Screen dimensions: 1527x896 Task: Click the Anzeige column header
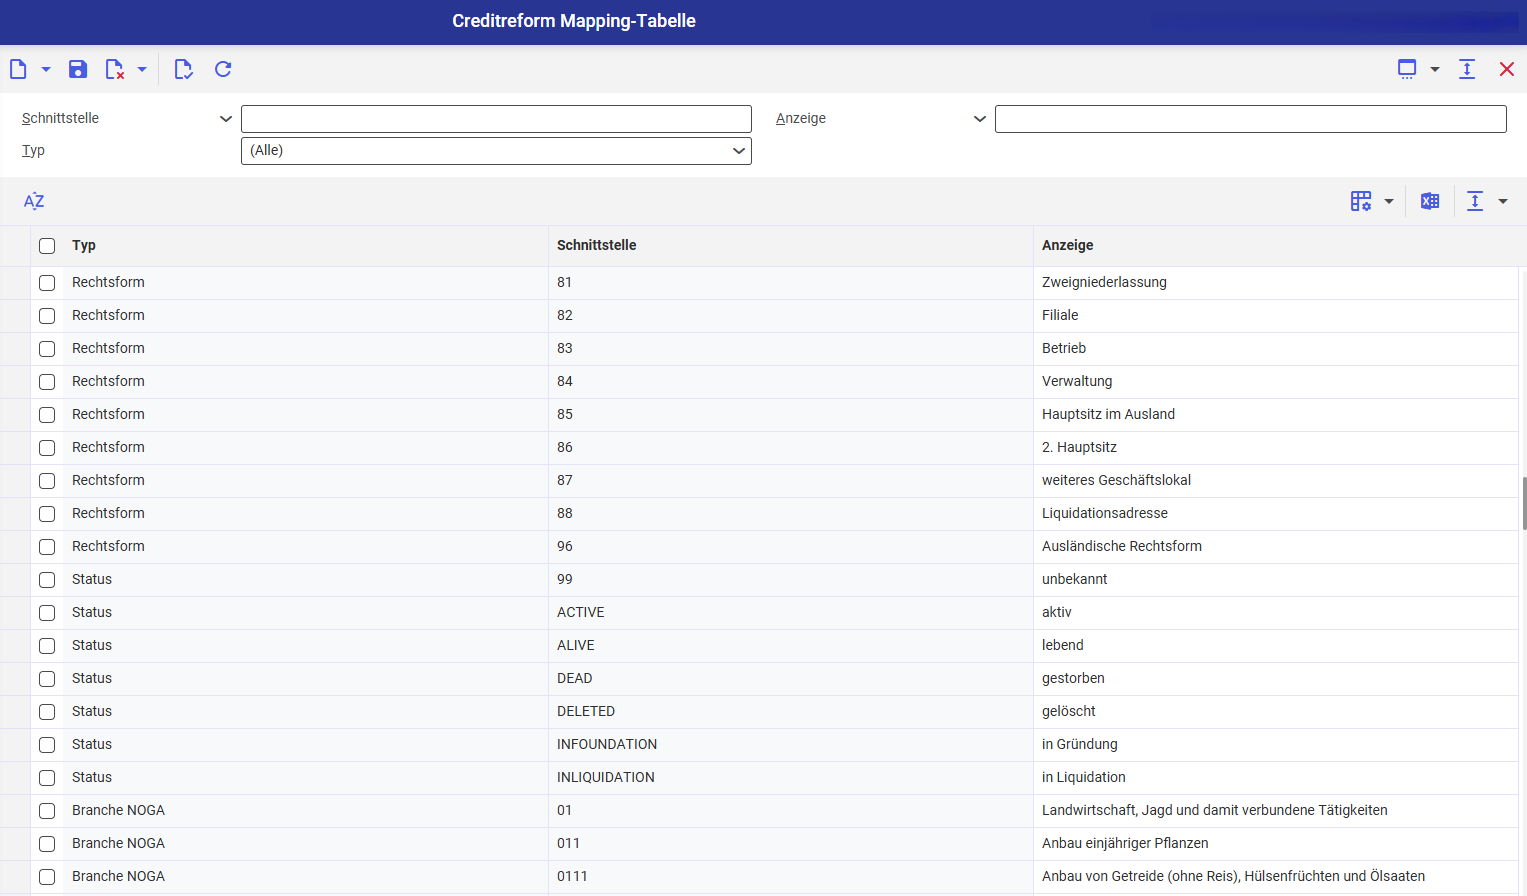pos(1068,245)
